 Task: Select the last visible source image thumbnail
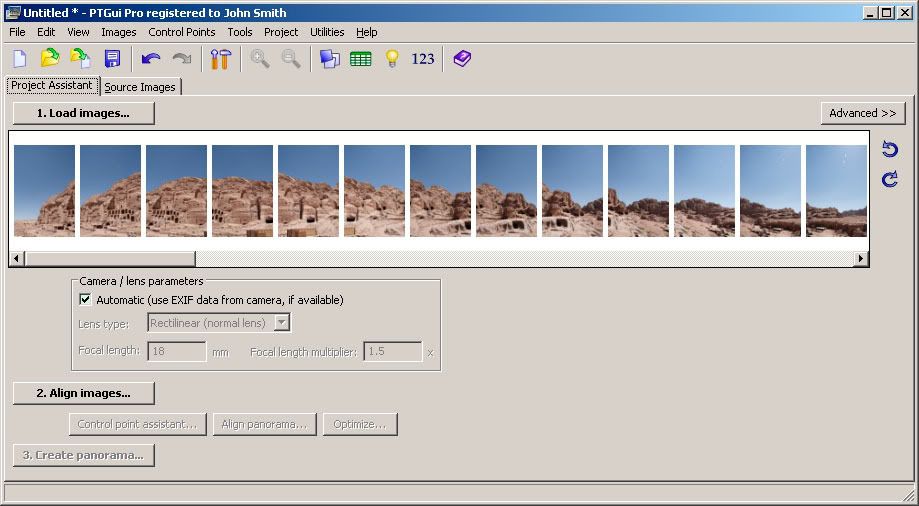tap(836, 191)
